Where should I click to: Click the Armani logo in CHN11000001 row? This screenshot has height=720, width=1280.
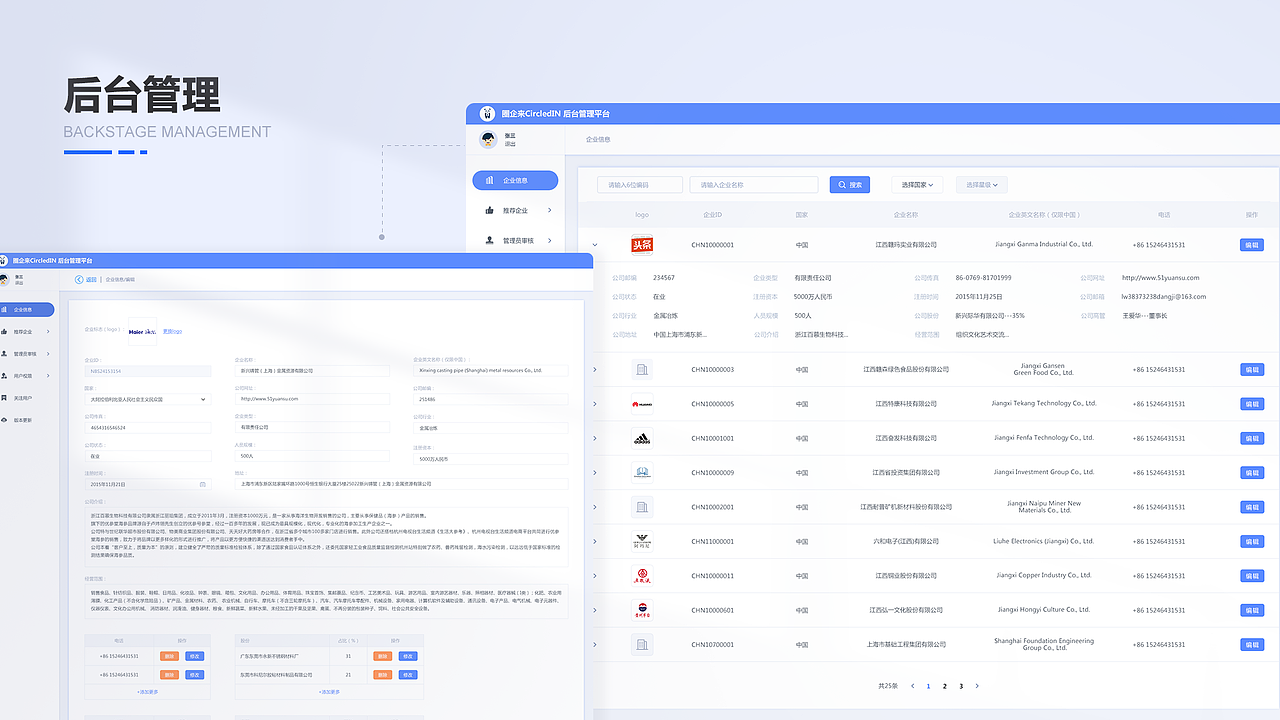[x=642, y=541]
